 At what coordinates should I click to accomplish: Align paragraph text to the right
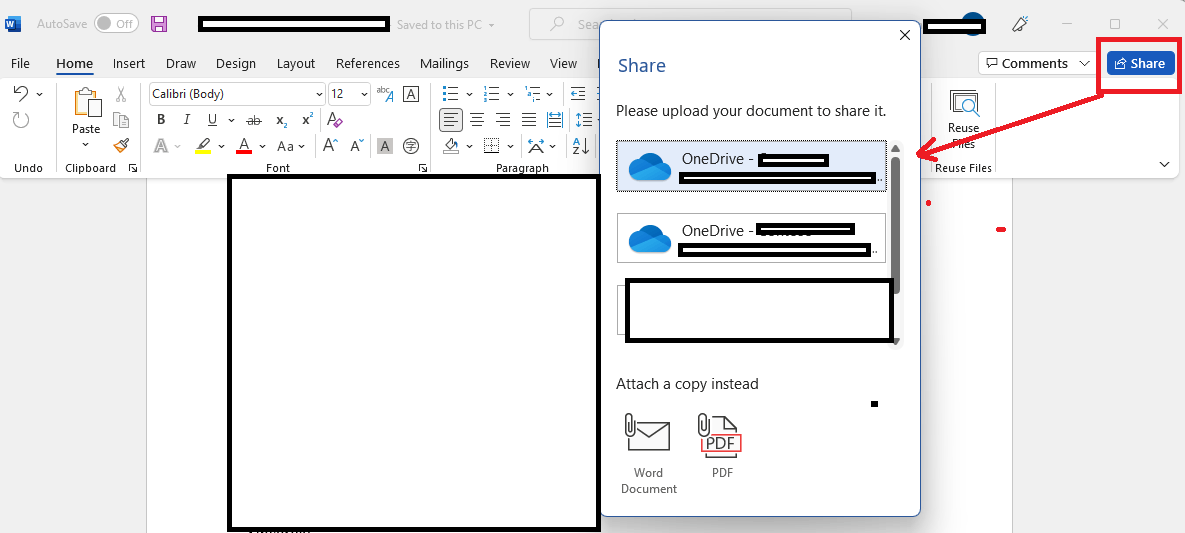503,119
